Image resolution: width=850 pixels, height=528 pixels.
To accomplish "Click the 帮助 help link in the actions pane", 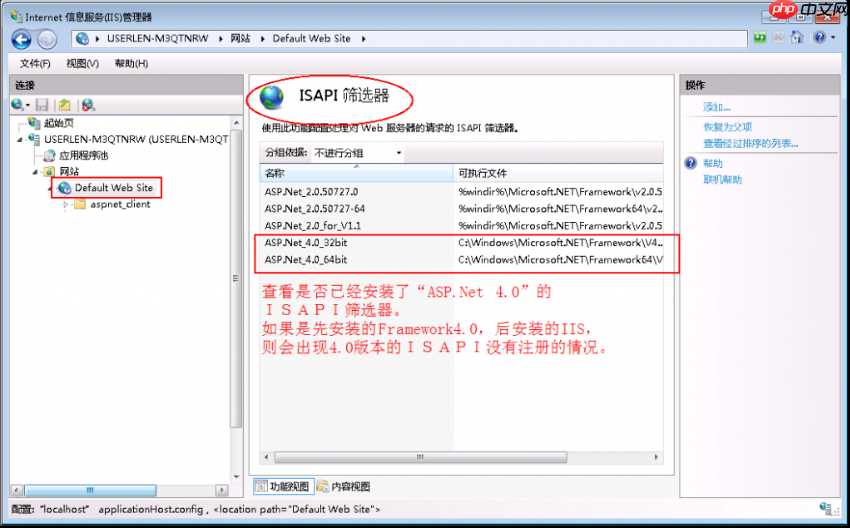I will pos(713,163).
